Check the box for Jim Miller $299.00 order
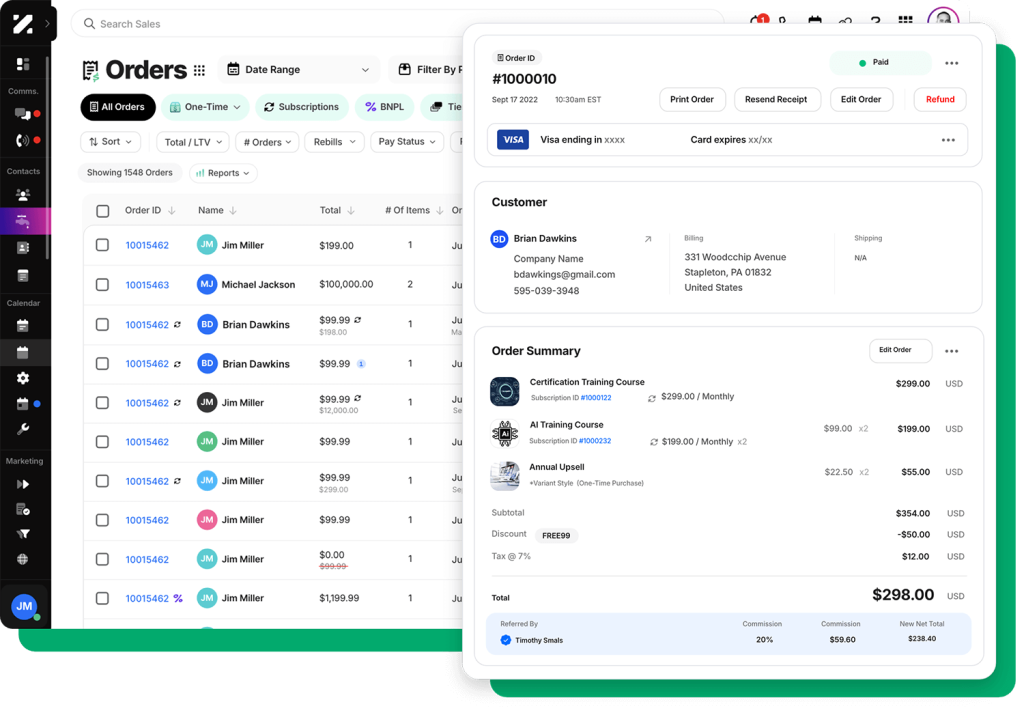 (103, 481)
